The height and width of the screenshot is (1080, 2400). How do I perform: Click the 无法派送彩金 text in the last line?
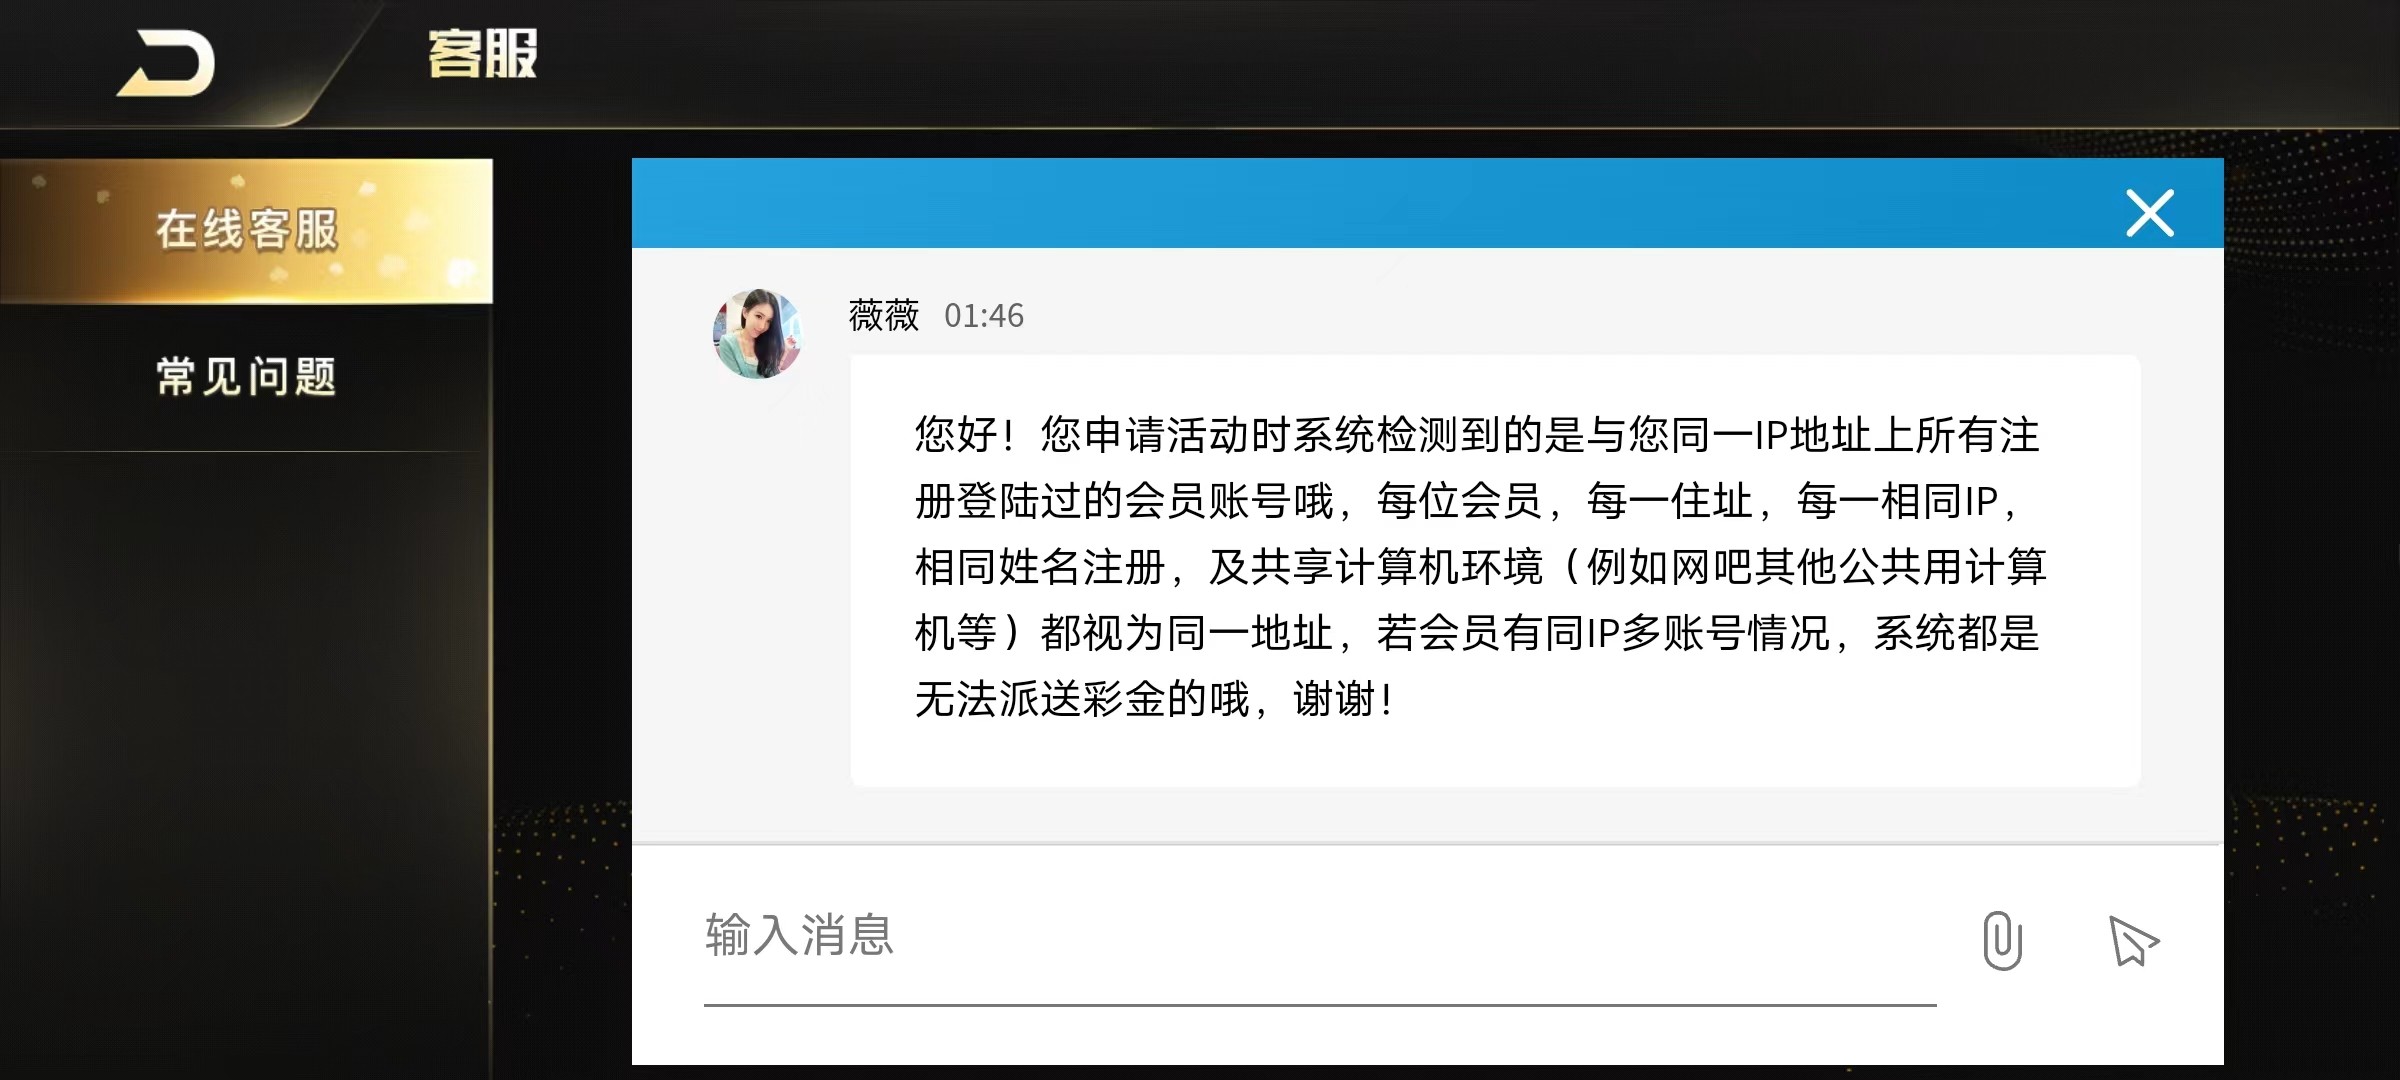pos(1040,699)
